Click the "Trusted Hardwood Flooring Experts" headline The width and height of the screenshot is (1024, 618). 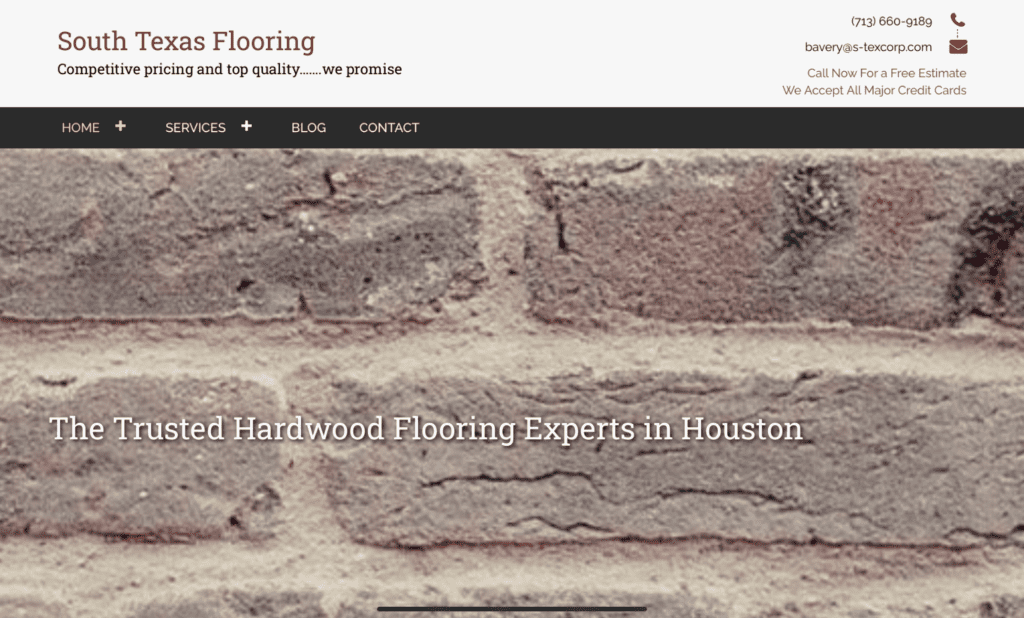pos(426,429)
